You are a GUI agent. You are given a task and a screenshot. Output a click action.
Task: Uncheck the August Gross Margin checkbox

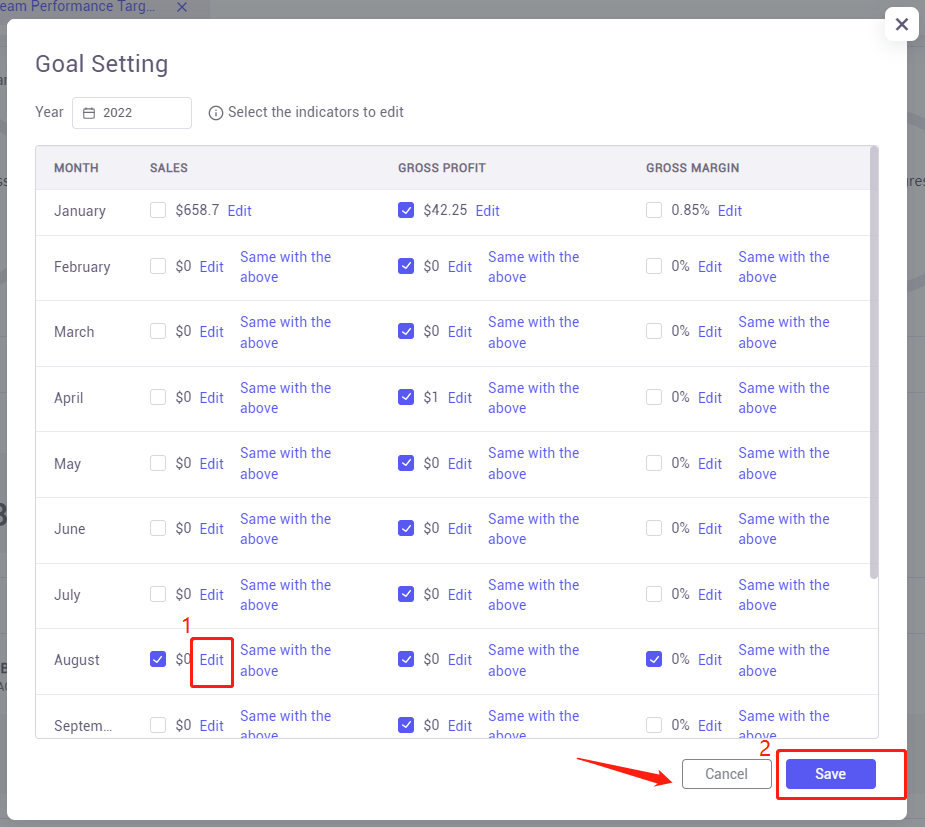point(654,659)
